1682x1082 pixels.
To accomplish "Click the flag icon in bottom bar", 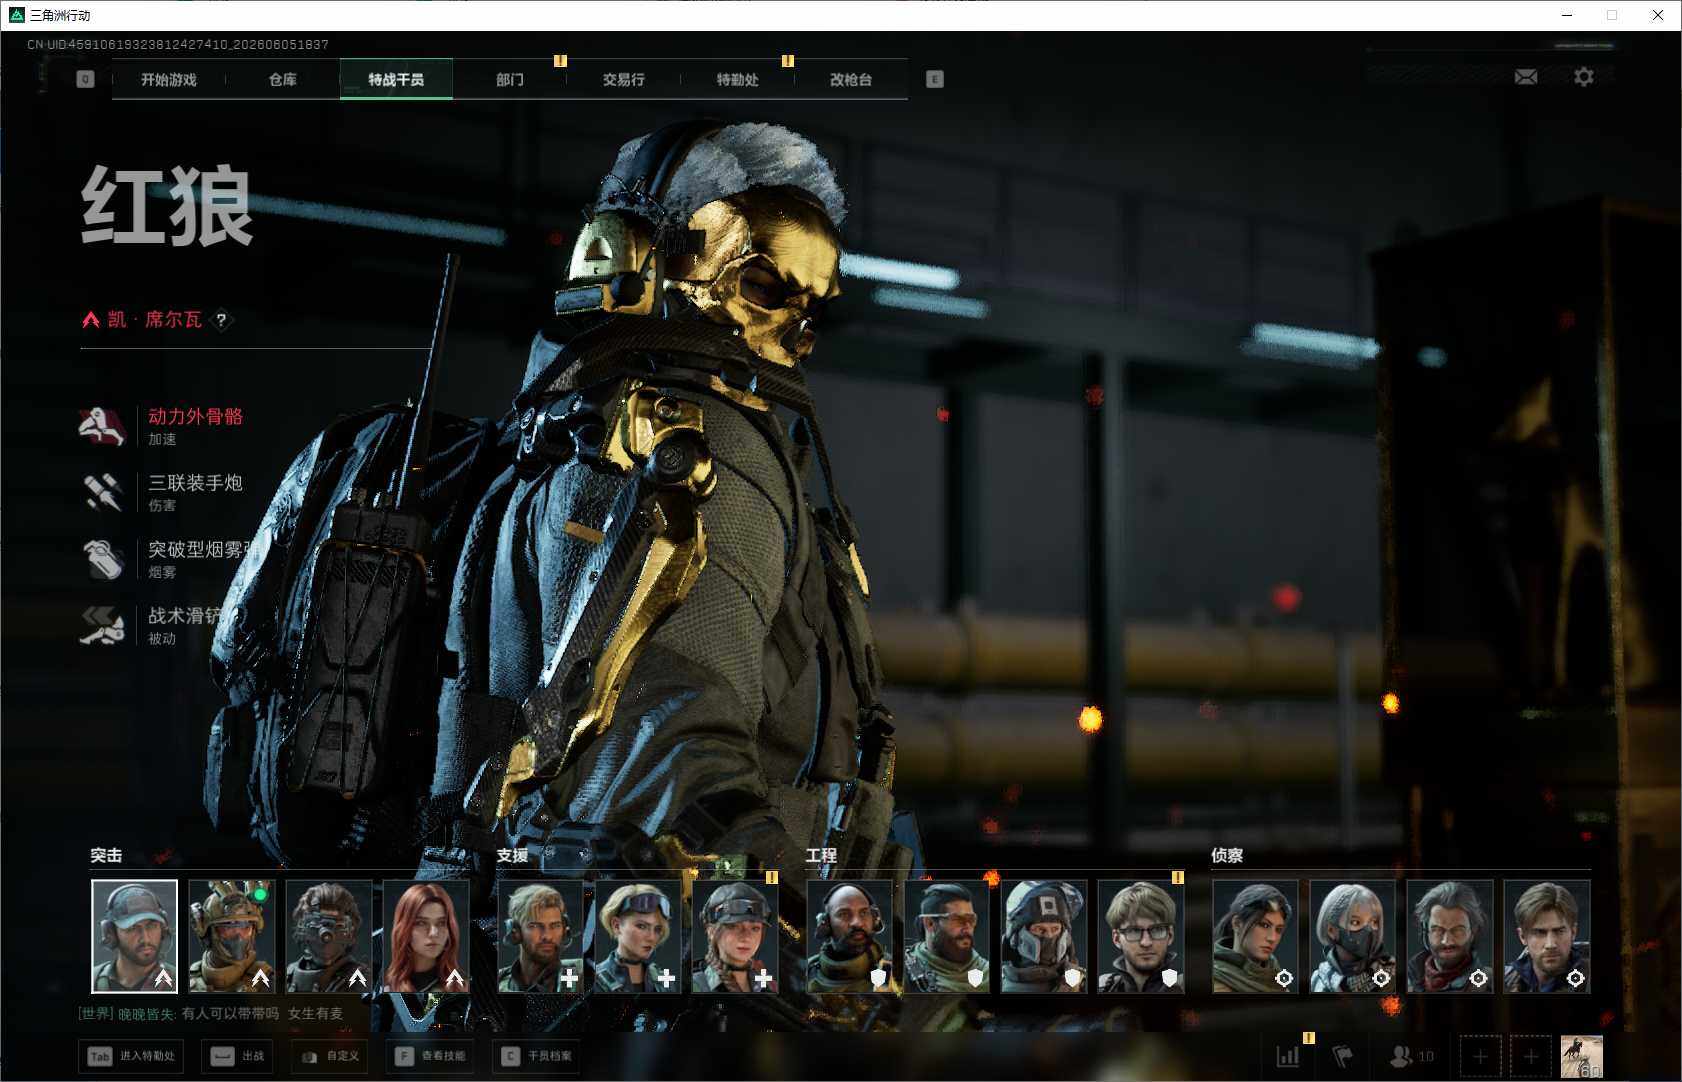I will pyautogui.click(x=1343, y=1056).
